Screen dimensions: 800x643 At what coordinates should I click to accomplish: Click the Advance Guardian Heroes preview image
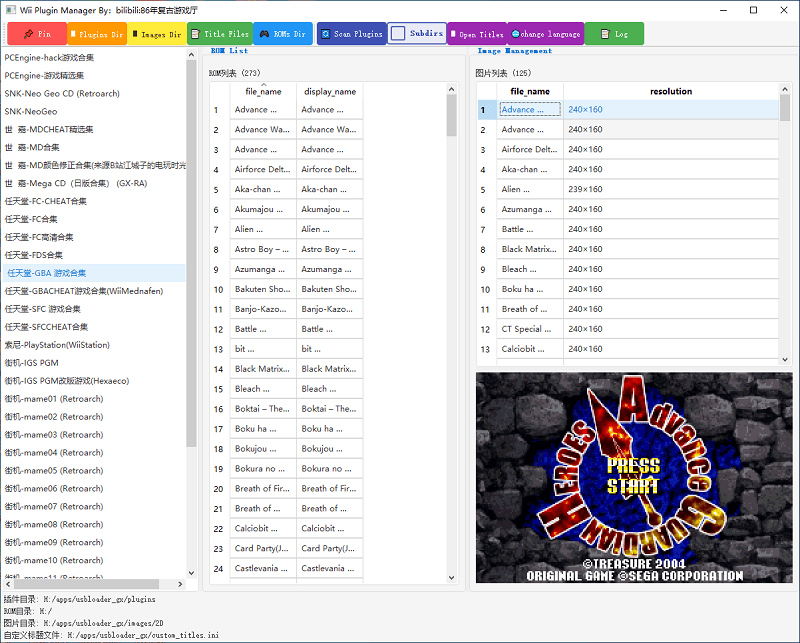634,478
